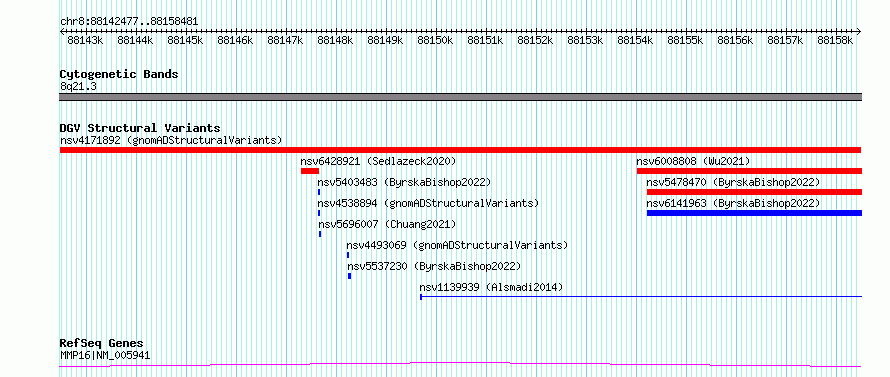Click the DGV Structural Variants track title
890x377 pixels.
point(140,128)
